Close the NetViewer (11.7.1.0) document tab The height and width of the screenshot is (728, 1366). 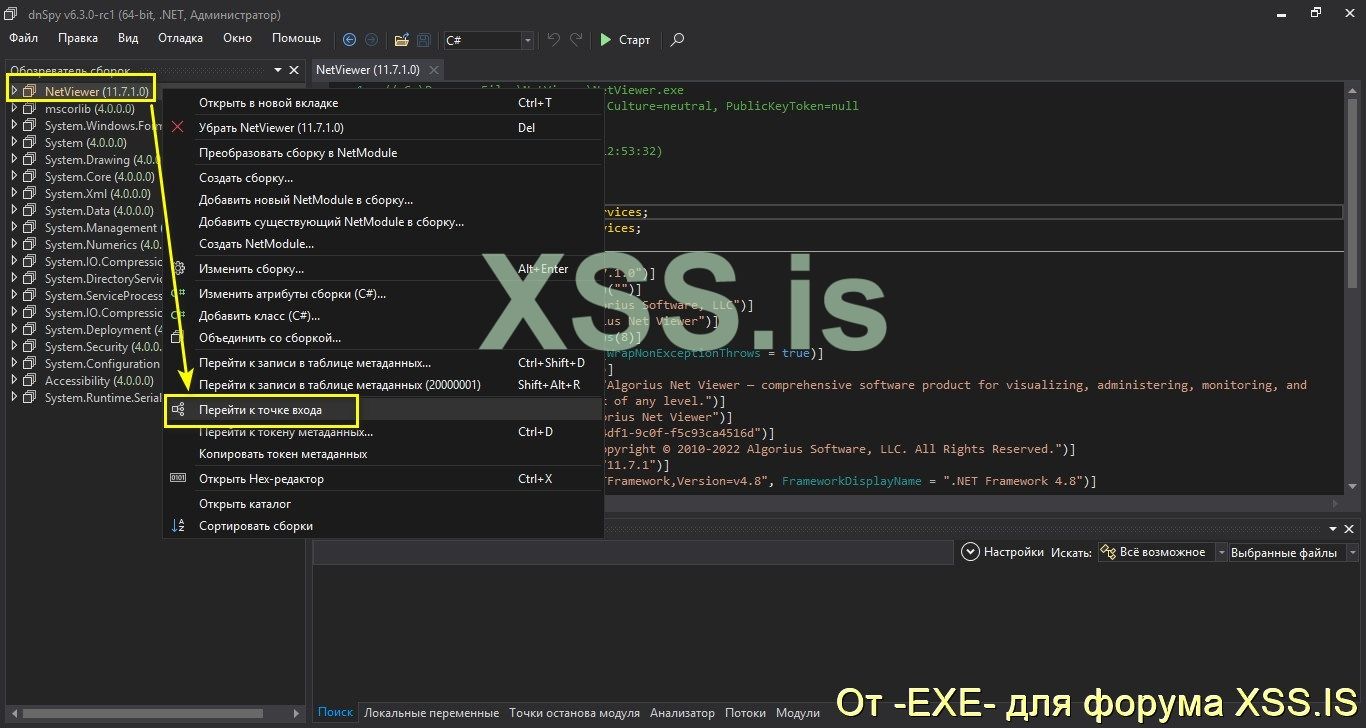click(433, 70)
